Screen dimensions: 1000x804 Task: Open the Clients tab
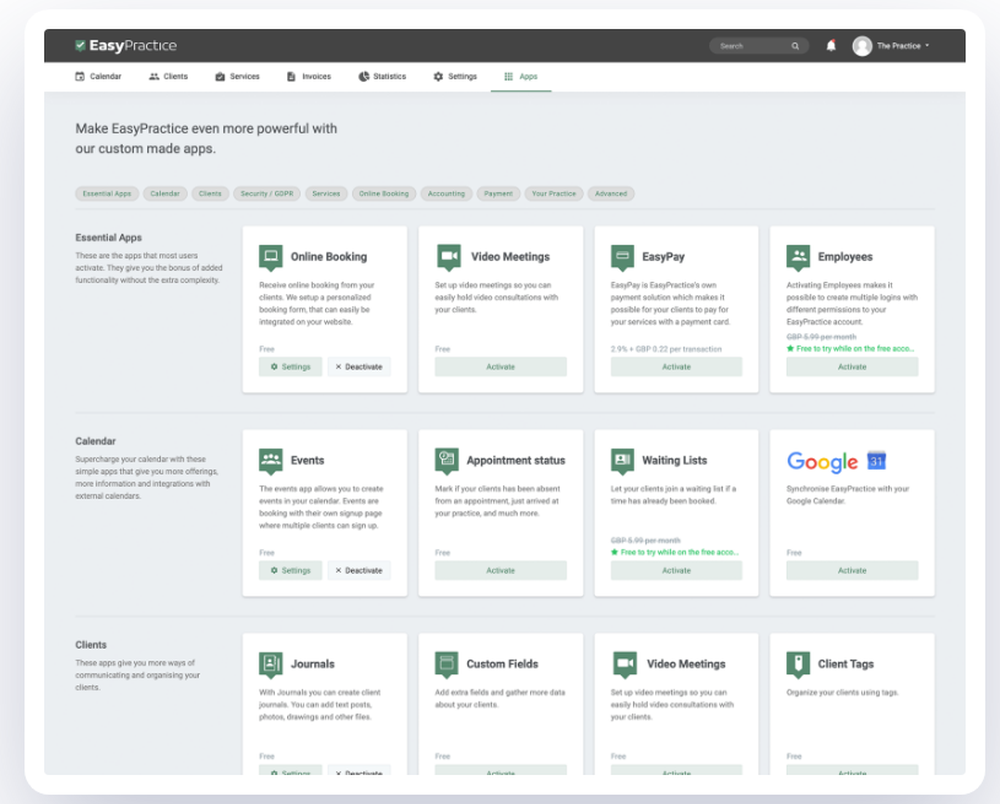(x=168, y=77)
